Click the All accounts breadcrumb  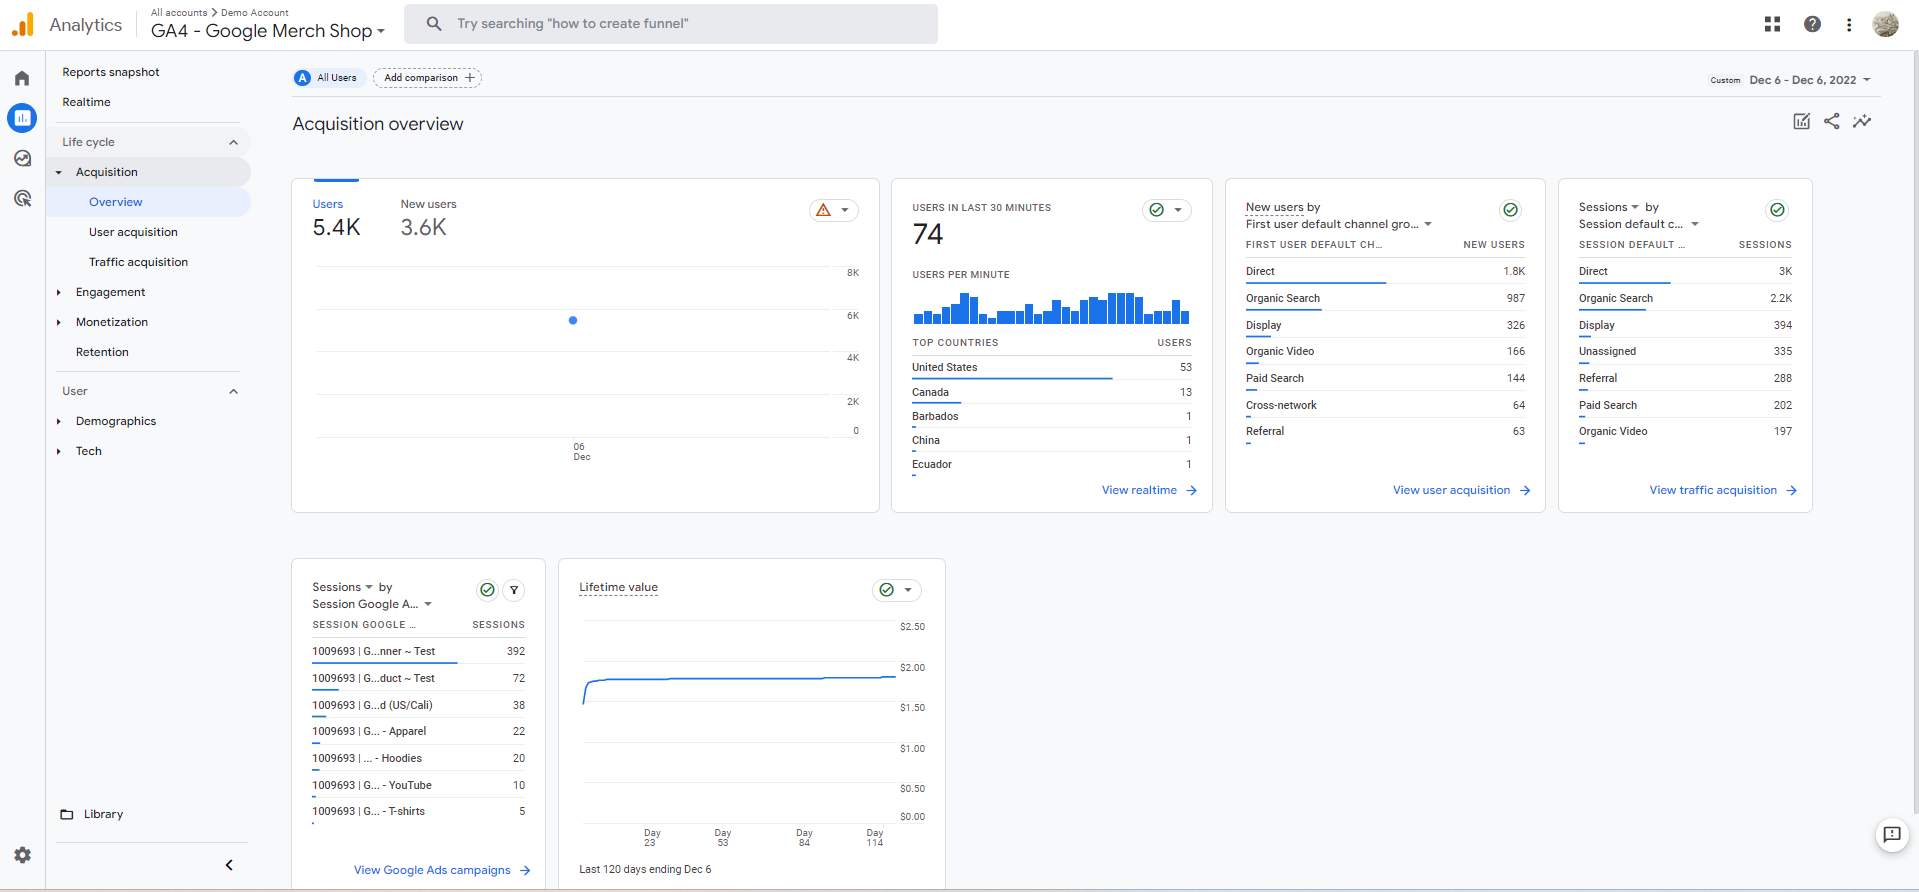[x=179, y=13]
